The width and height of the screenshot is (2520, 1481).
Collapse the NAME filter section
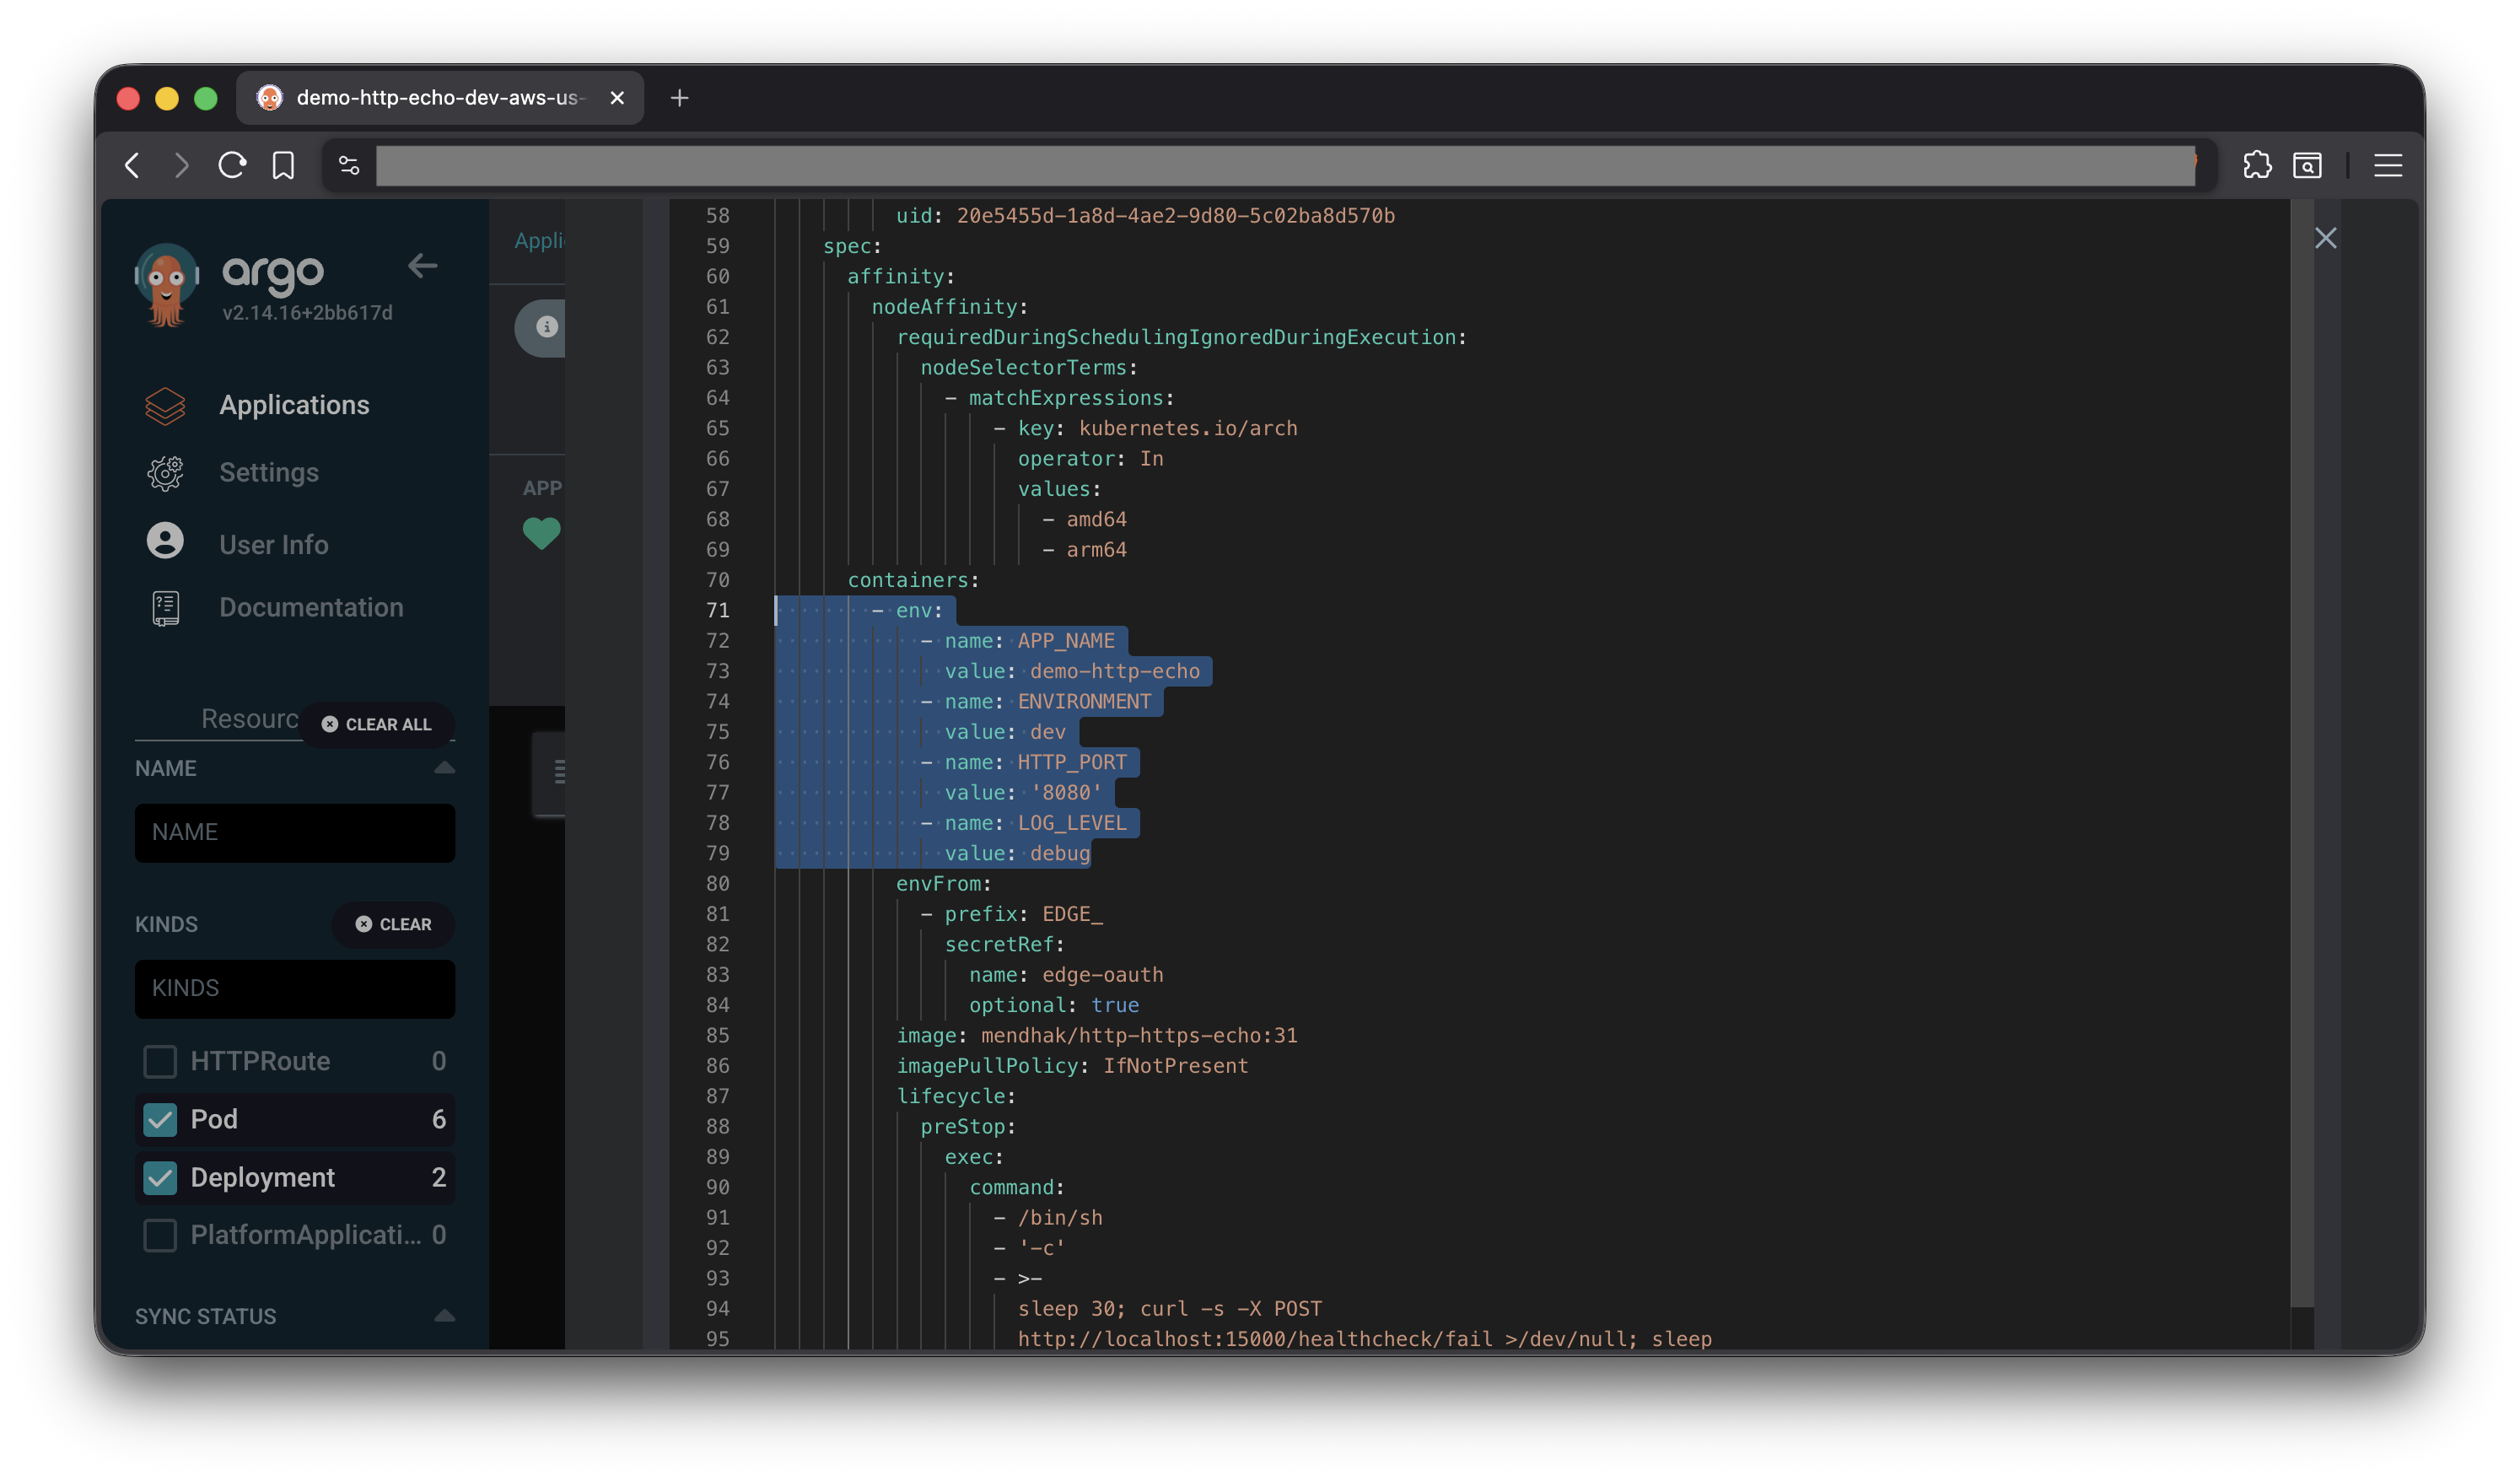point(444,768)
